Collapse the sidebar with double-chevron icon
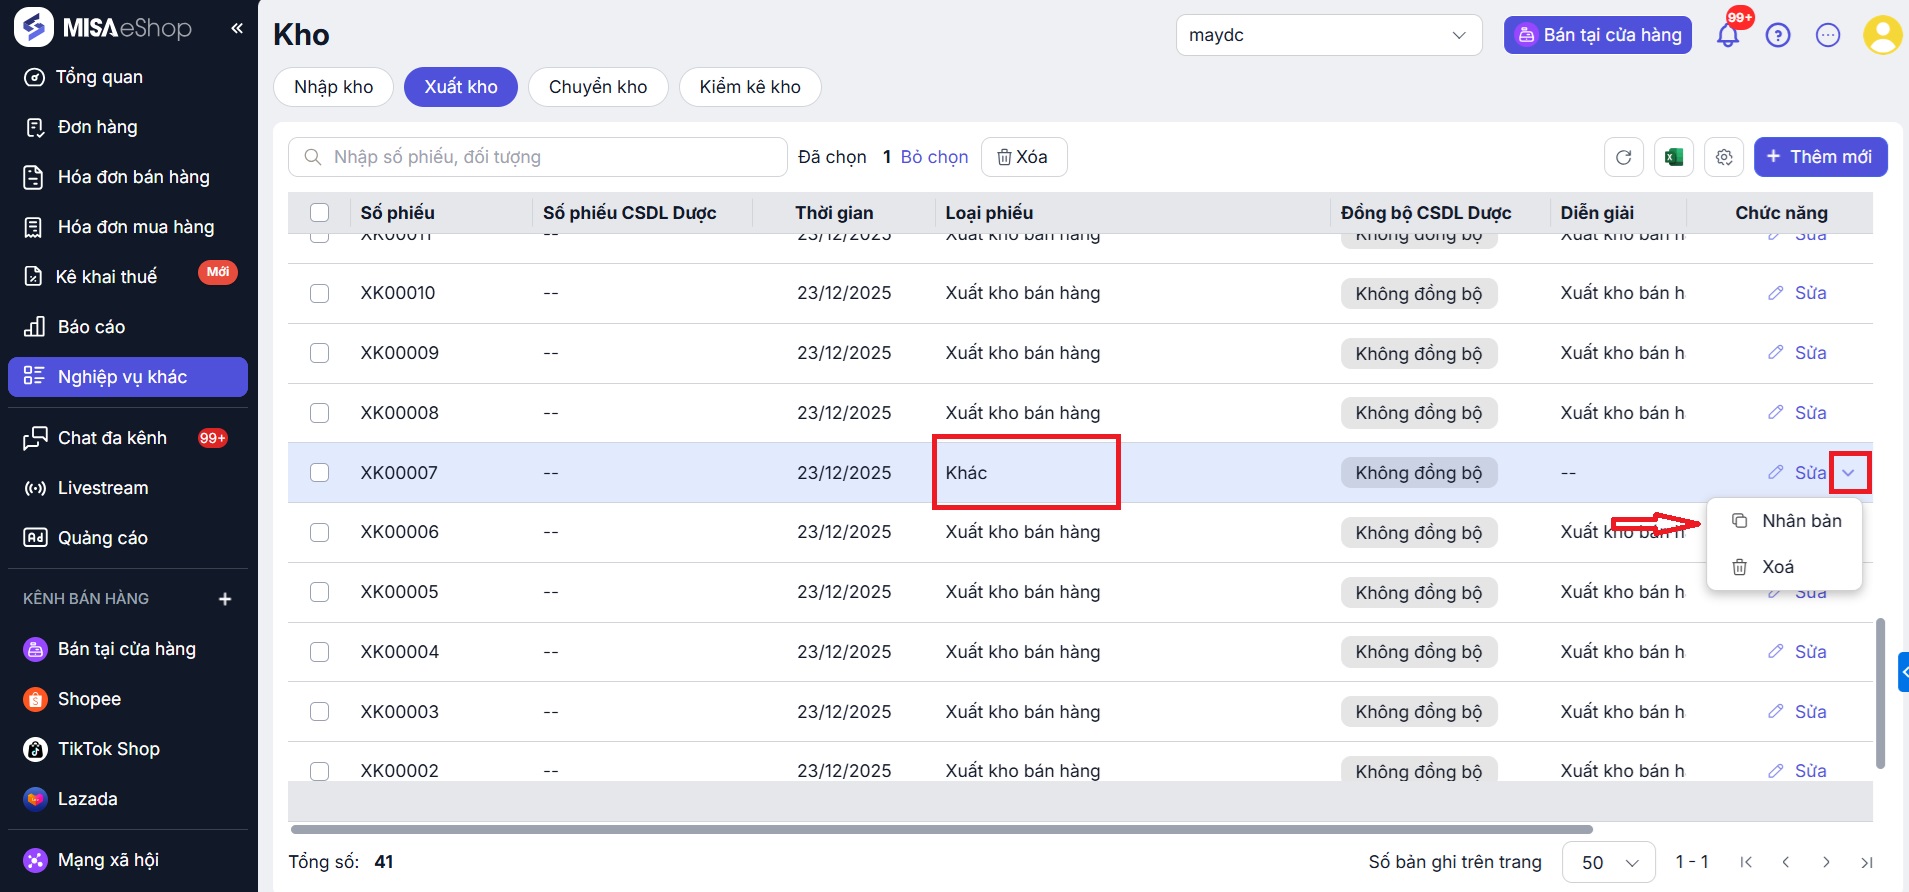Viewport: 1909px width, 892px height. (x=237, y=28)
